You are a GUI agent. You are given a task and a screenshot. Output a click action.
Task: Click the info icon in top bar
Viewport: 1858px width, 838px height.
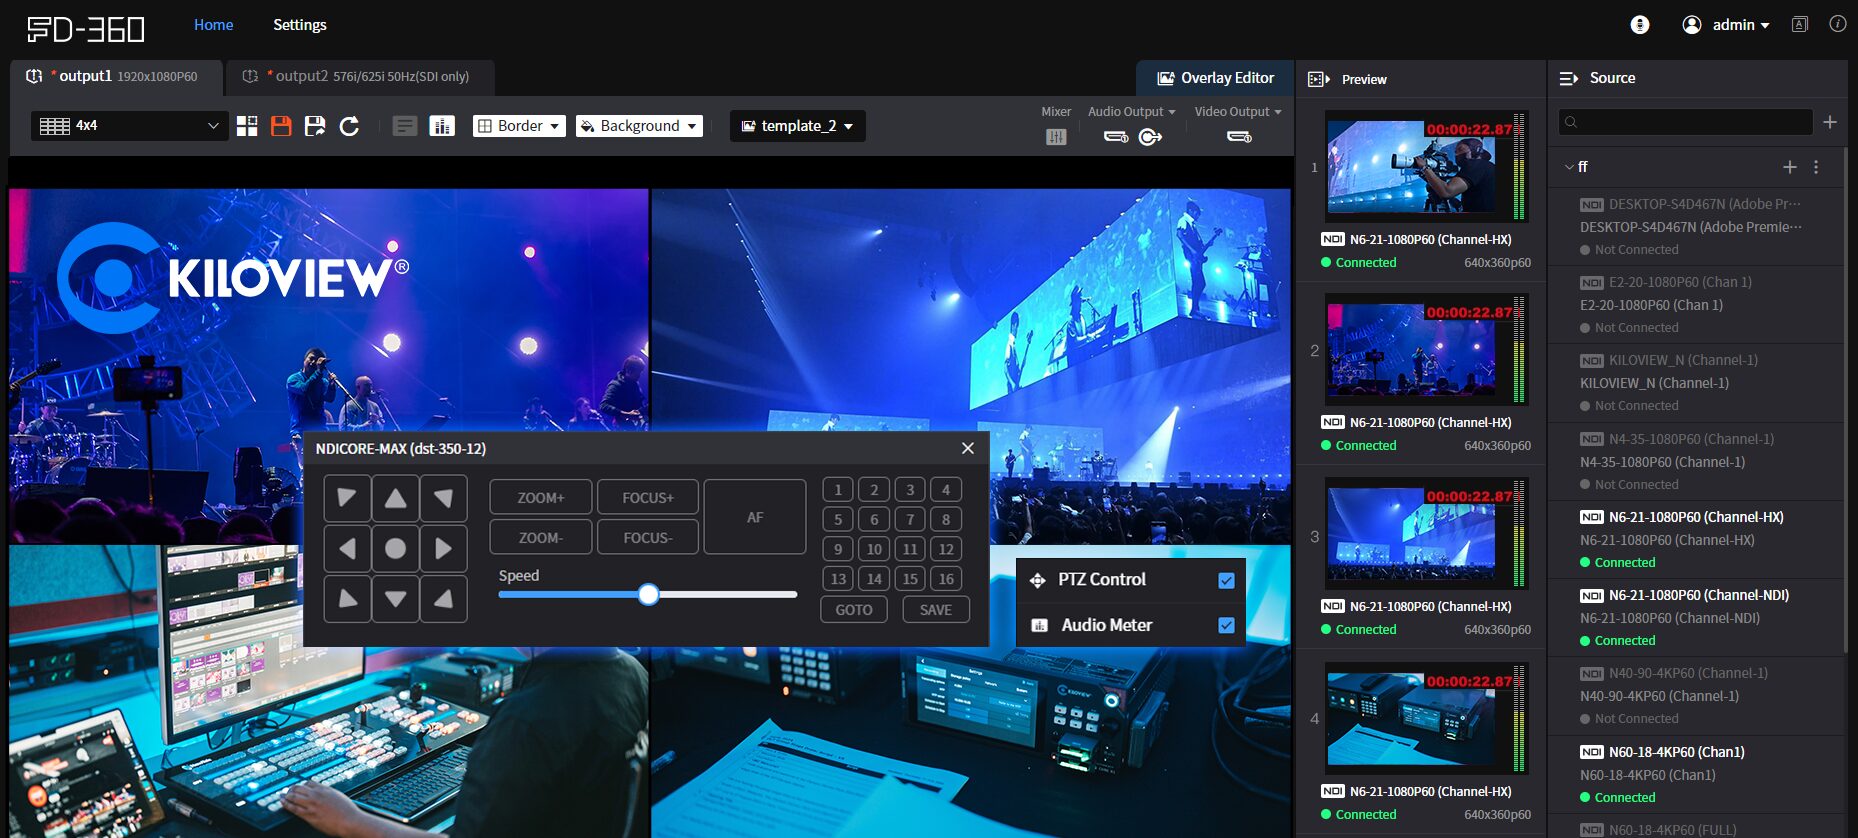coord(1838,24)
